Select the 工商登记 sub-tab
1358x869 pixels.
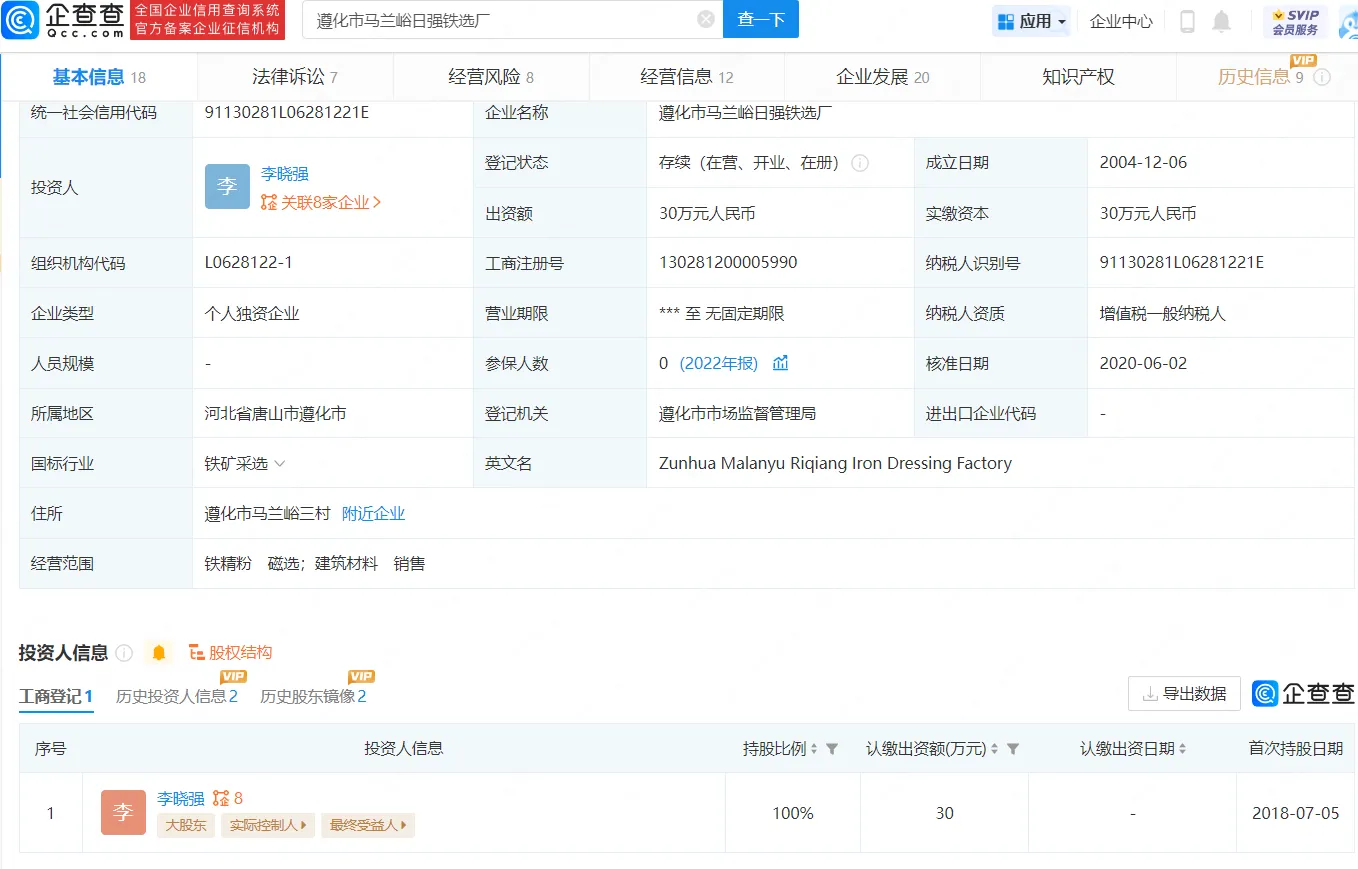tap(56, 696)
